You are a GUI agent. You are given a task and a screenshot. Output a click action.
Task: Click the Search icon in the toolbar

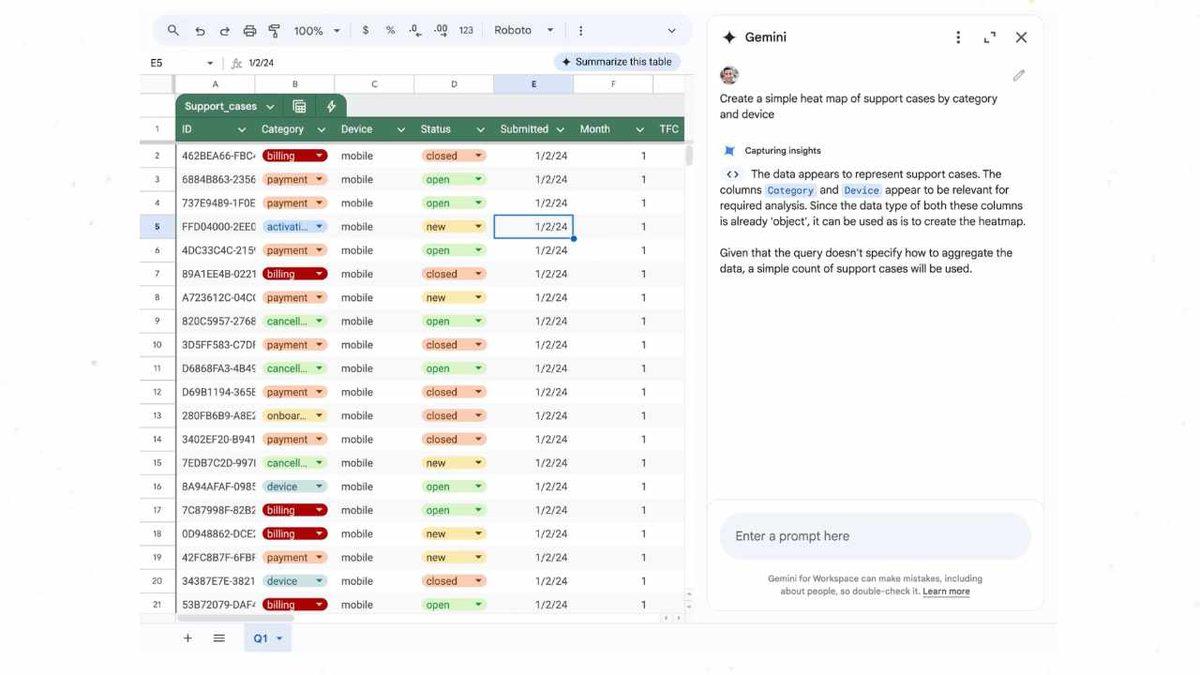click(x=172, y=30)
